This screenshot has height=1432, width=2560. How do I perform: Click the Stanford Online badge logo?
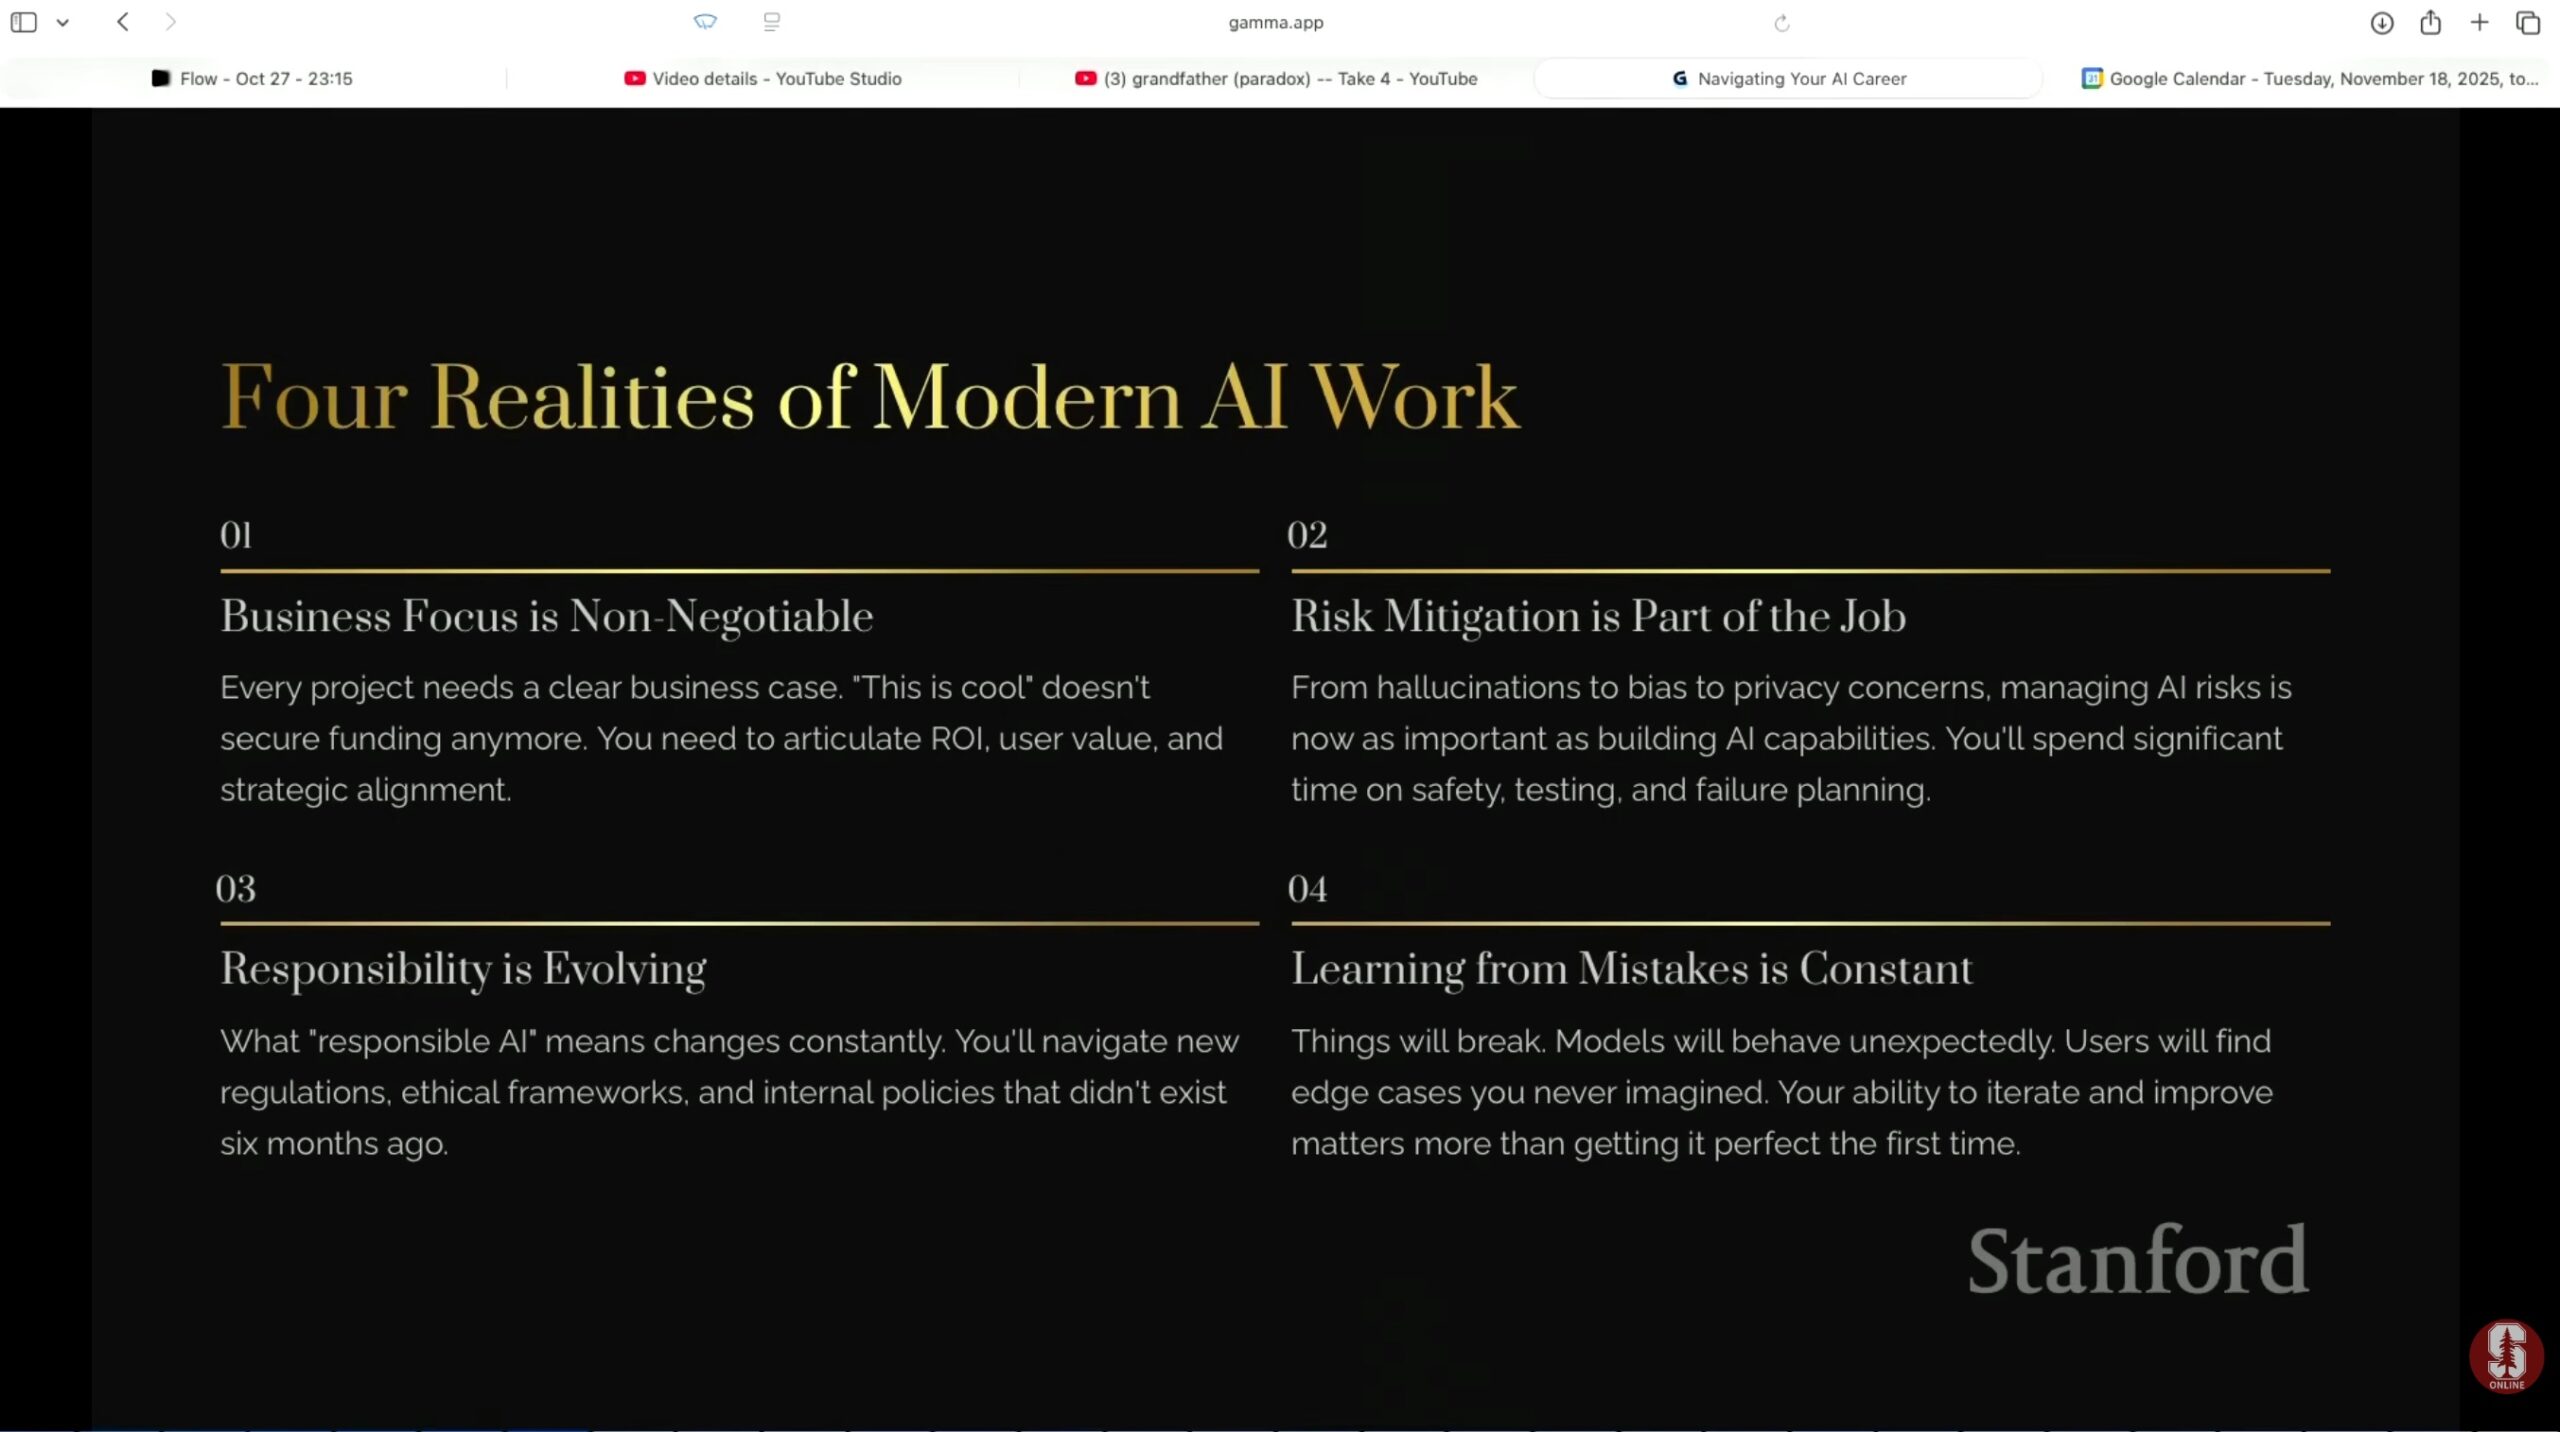2505,1356
